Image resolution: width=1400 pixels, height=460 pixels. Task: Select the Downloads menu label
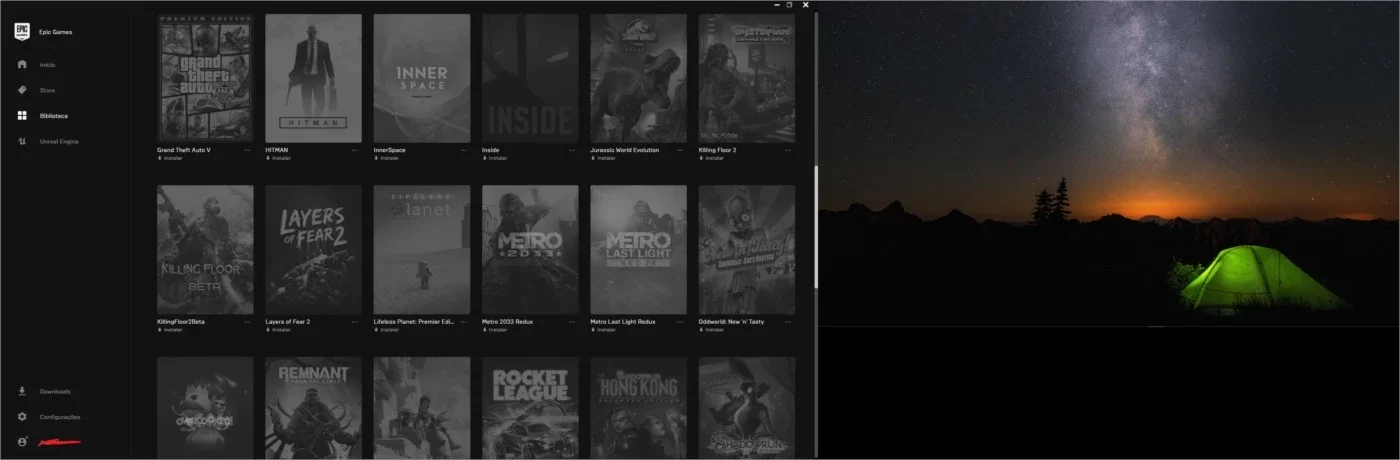[x=55, y=391]
